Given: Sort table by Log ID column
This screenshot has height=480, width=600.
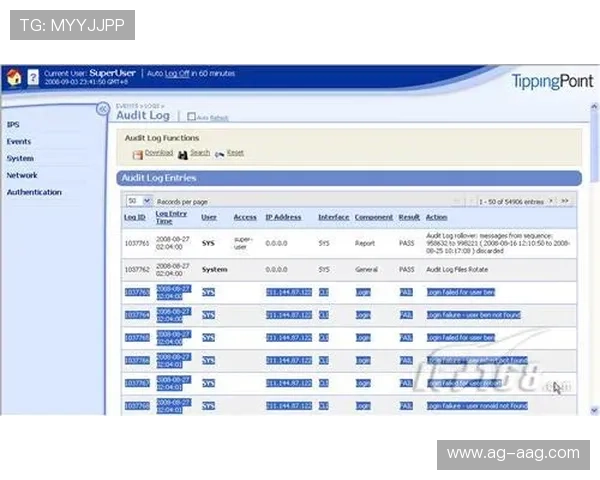Looking at the screenshot, I should click(134, 217).
